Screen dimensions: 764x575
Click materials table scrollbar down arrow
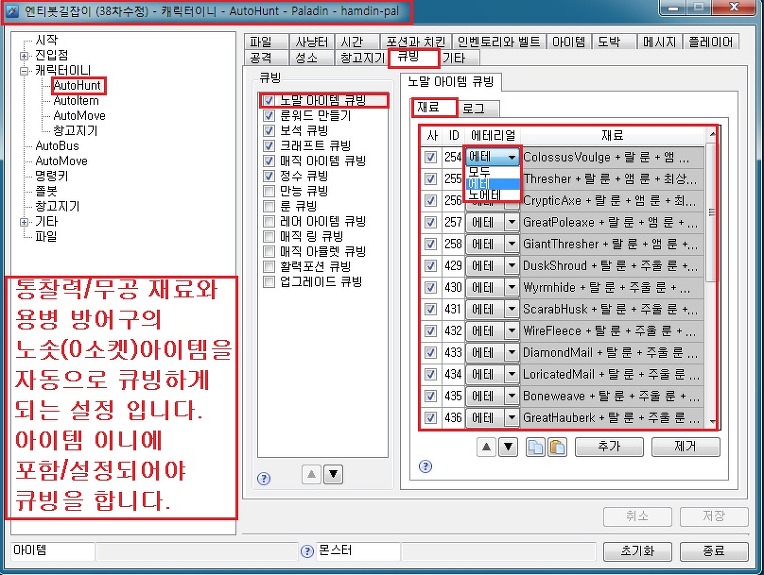(x=712, y=421)
